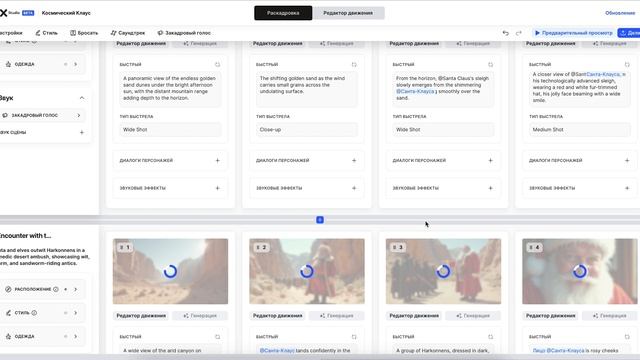Select scene title Encounter with t...
This screenshot has width=640, height=360.
click(x=25, y=236)
